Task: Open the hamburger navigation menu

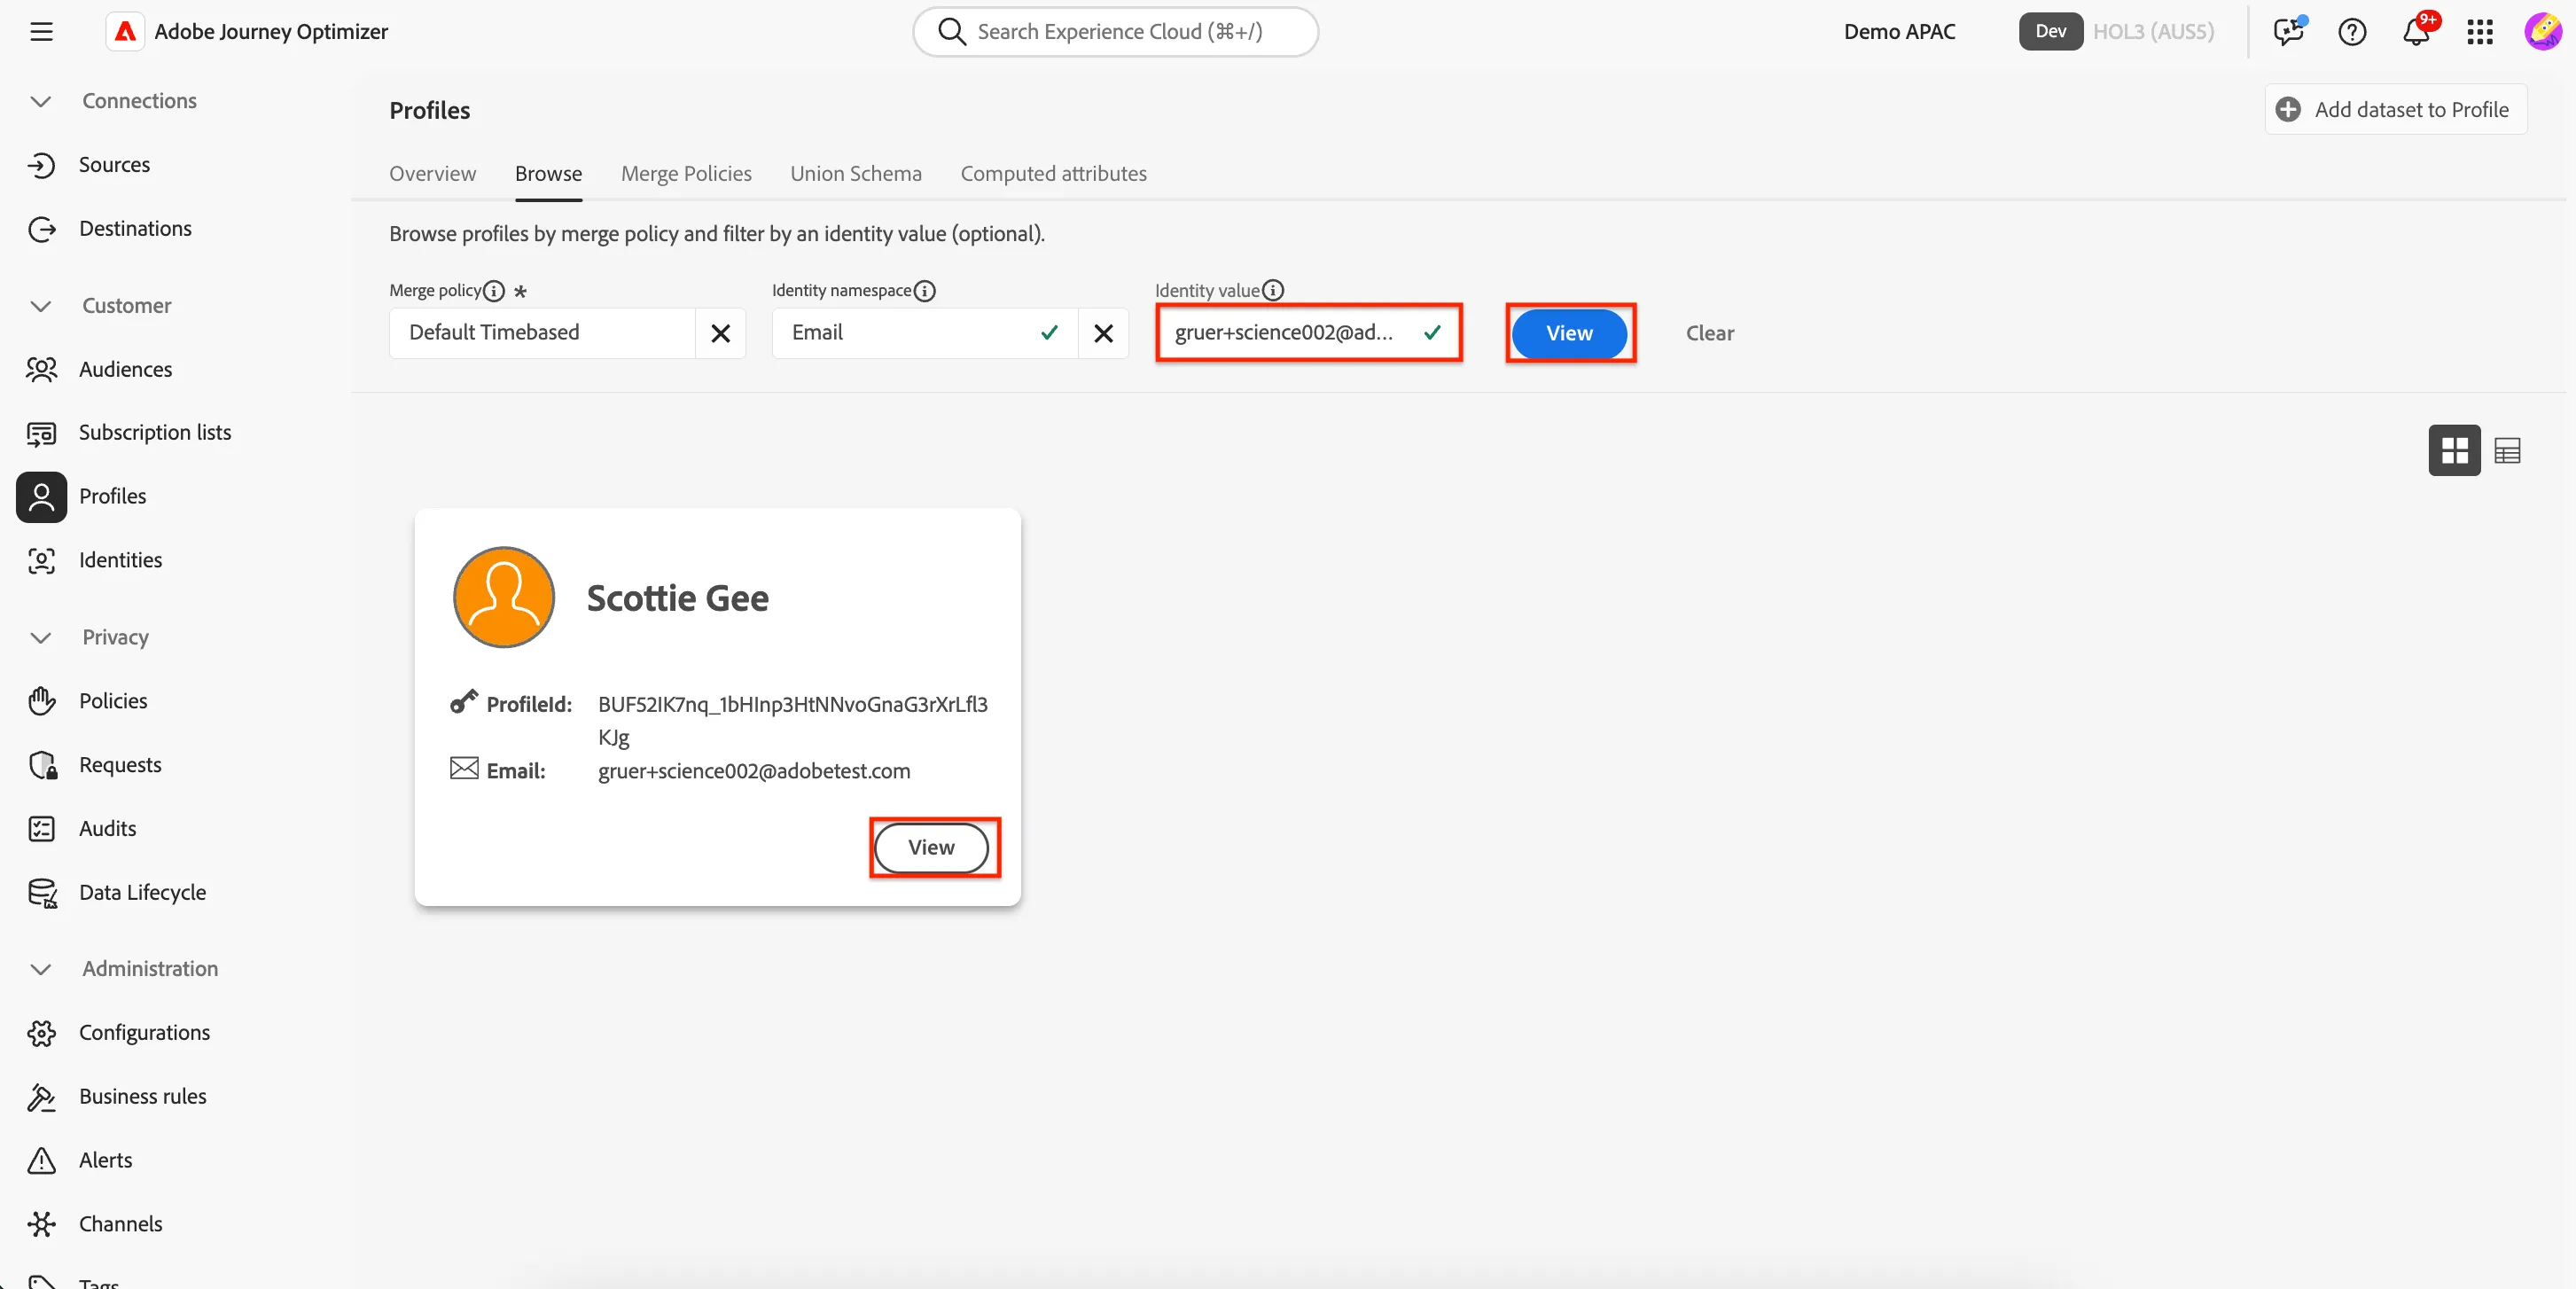Action: pyautogui.click(x=41, y=31)
